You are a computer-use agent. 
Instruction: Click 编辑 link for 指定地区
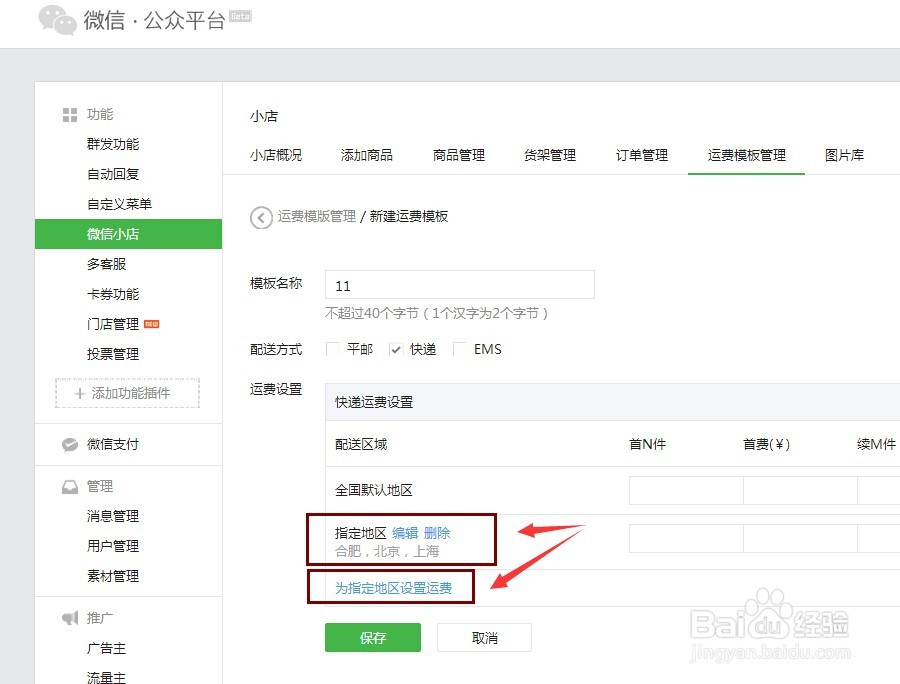coord(405,533)
